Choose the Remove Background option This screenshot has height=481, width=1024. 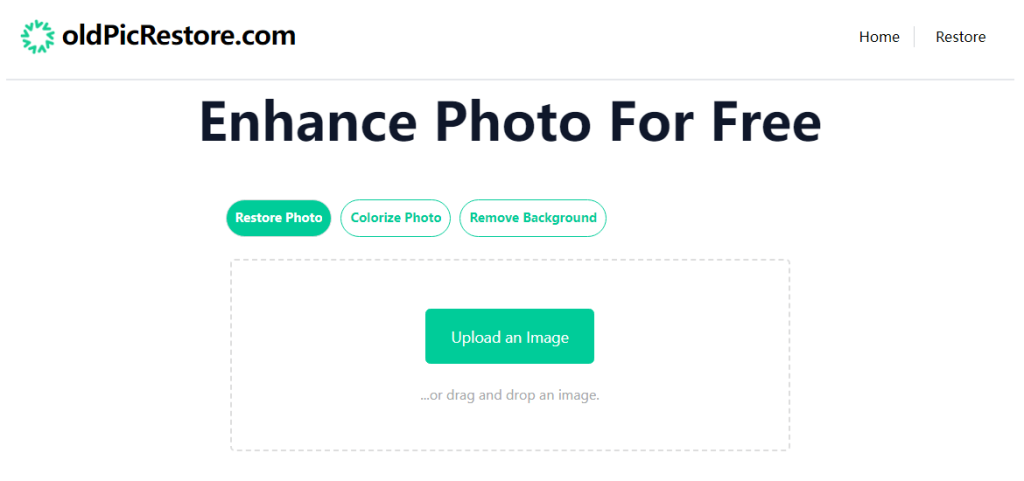(x=533, y=218)
